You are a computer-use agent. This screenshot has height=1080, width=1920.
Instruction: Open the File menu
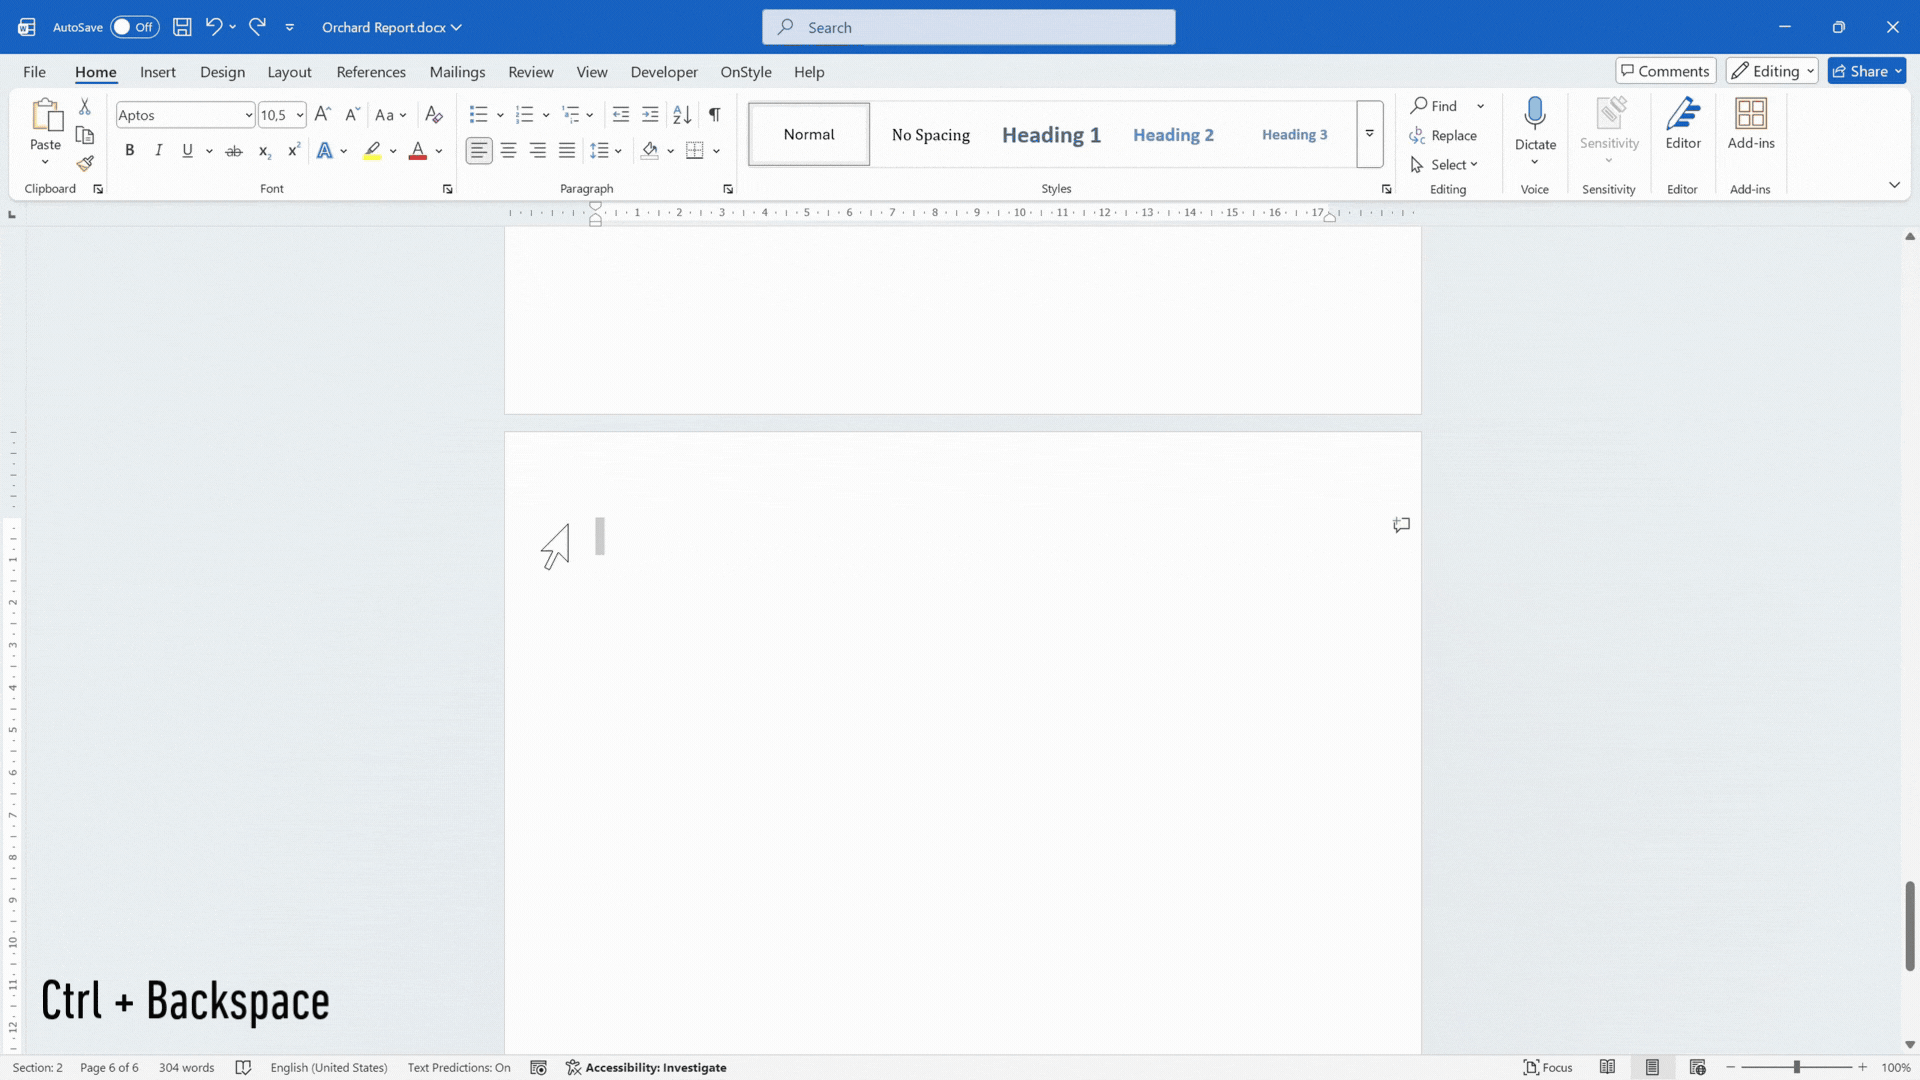(34, 72)
